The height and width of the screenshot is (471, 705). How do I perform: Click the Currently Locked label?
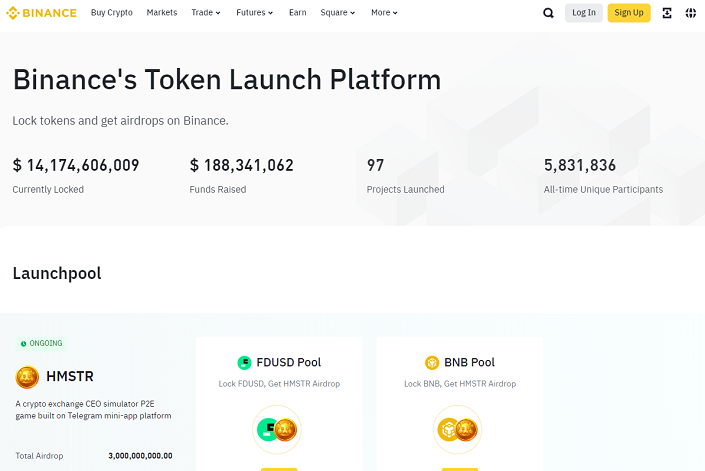pos(48,190)
